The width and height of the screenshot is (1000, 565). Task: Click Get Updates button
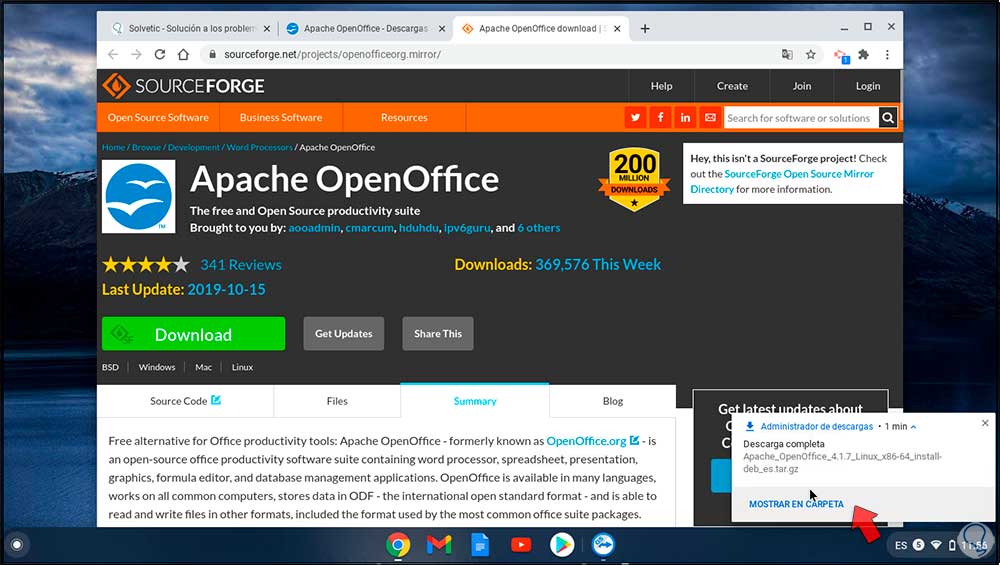(x=344, y=334)
